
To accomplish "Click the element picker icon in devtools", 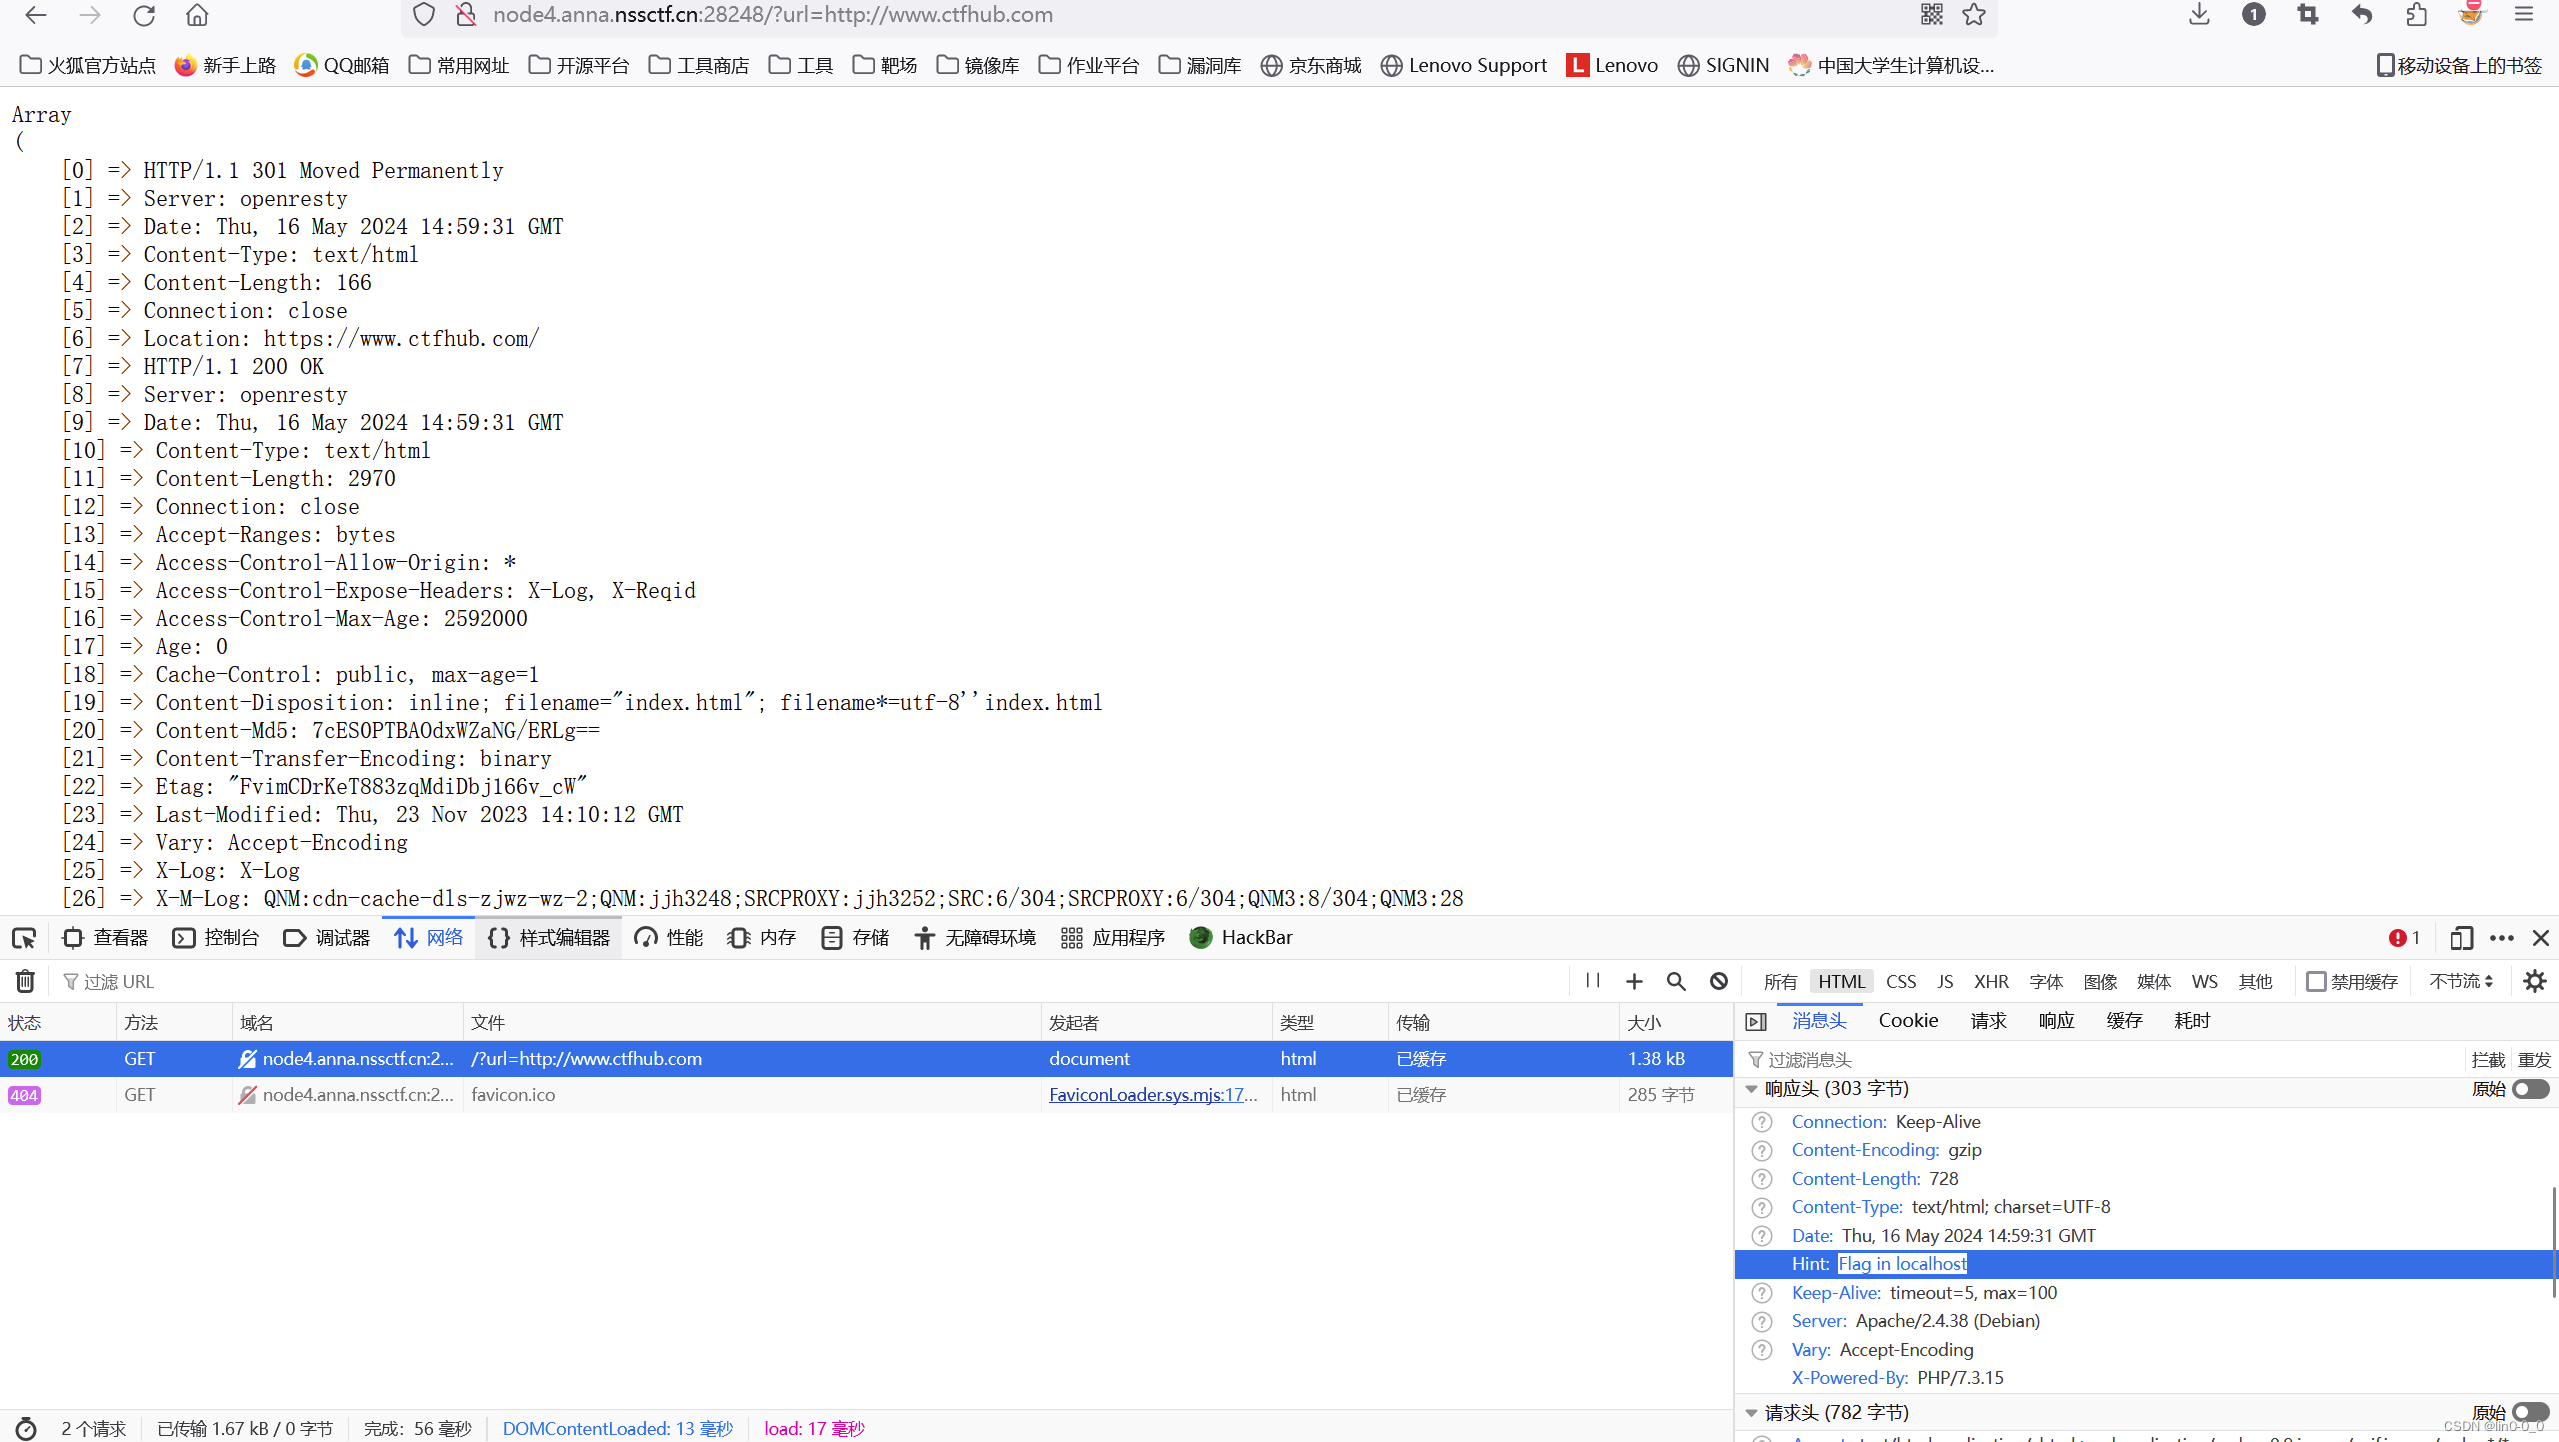I will point(24,938).
